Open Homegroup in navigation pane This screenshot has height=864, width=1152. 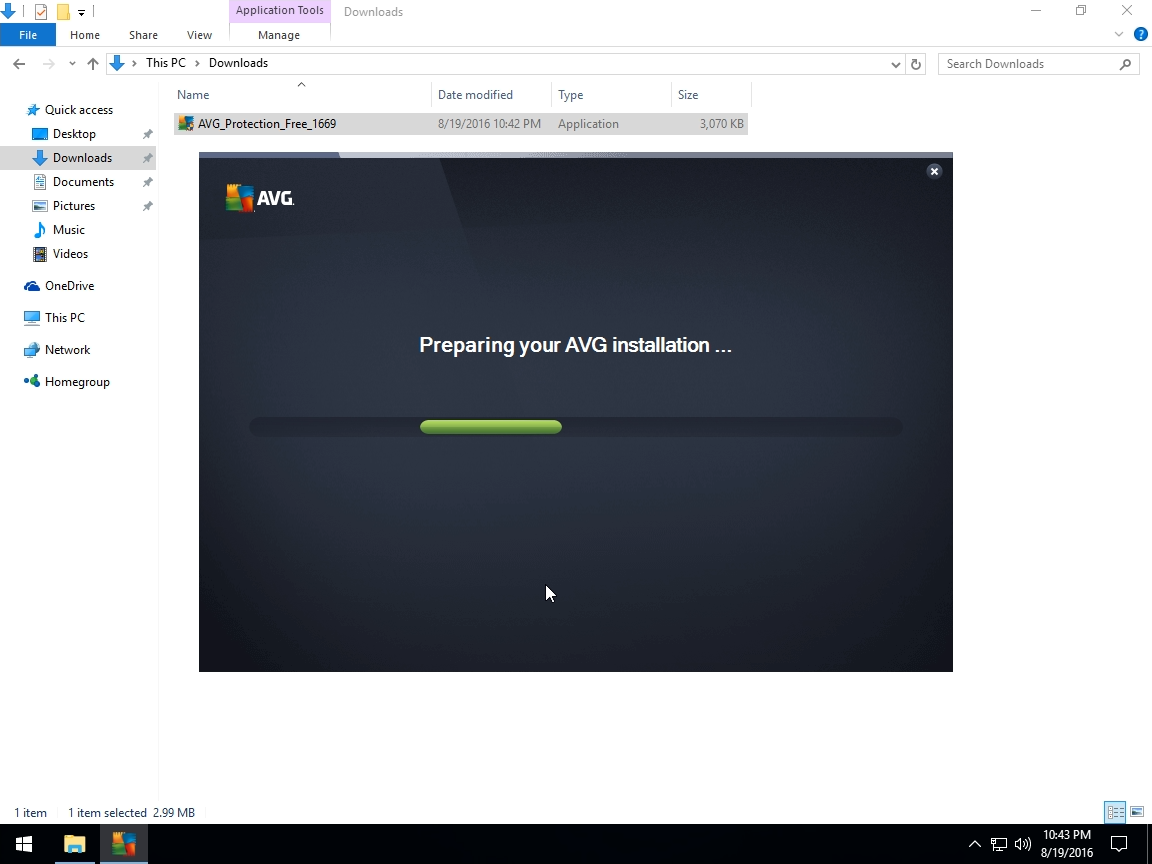(x=77, y=382)
